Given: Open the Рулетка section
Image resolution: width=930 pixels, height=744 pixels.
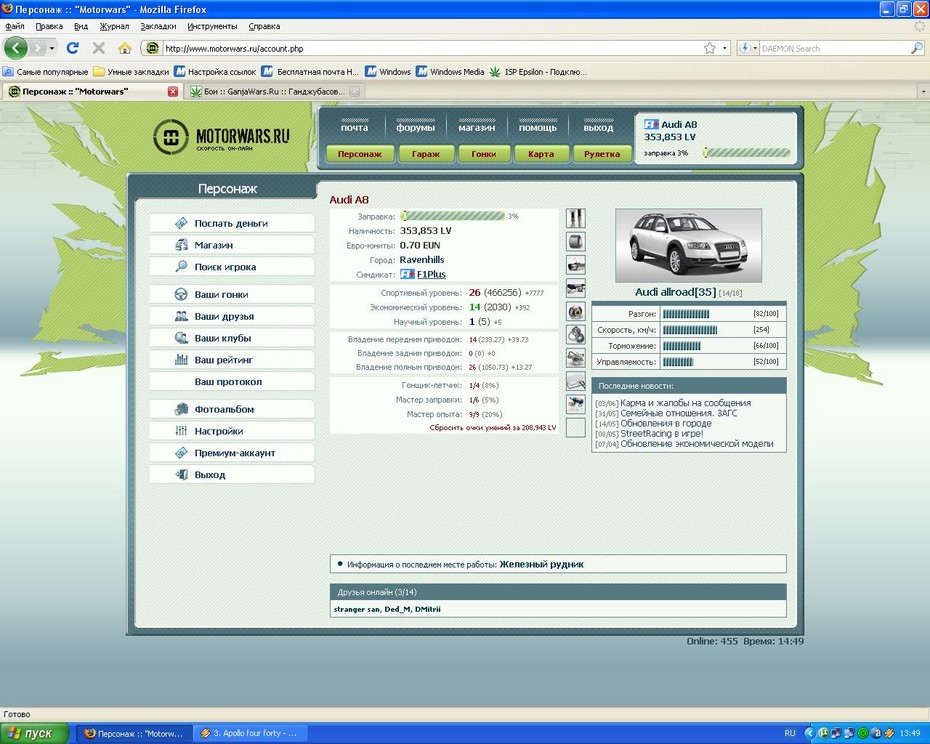Looking at the screenshot, I should [601, 154].
